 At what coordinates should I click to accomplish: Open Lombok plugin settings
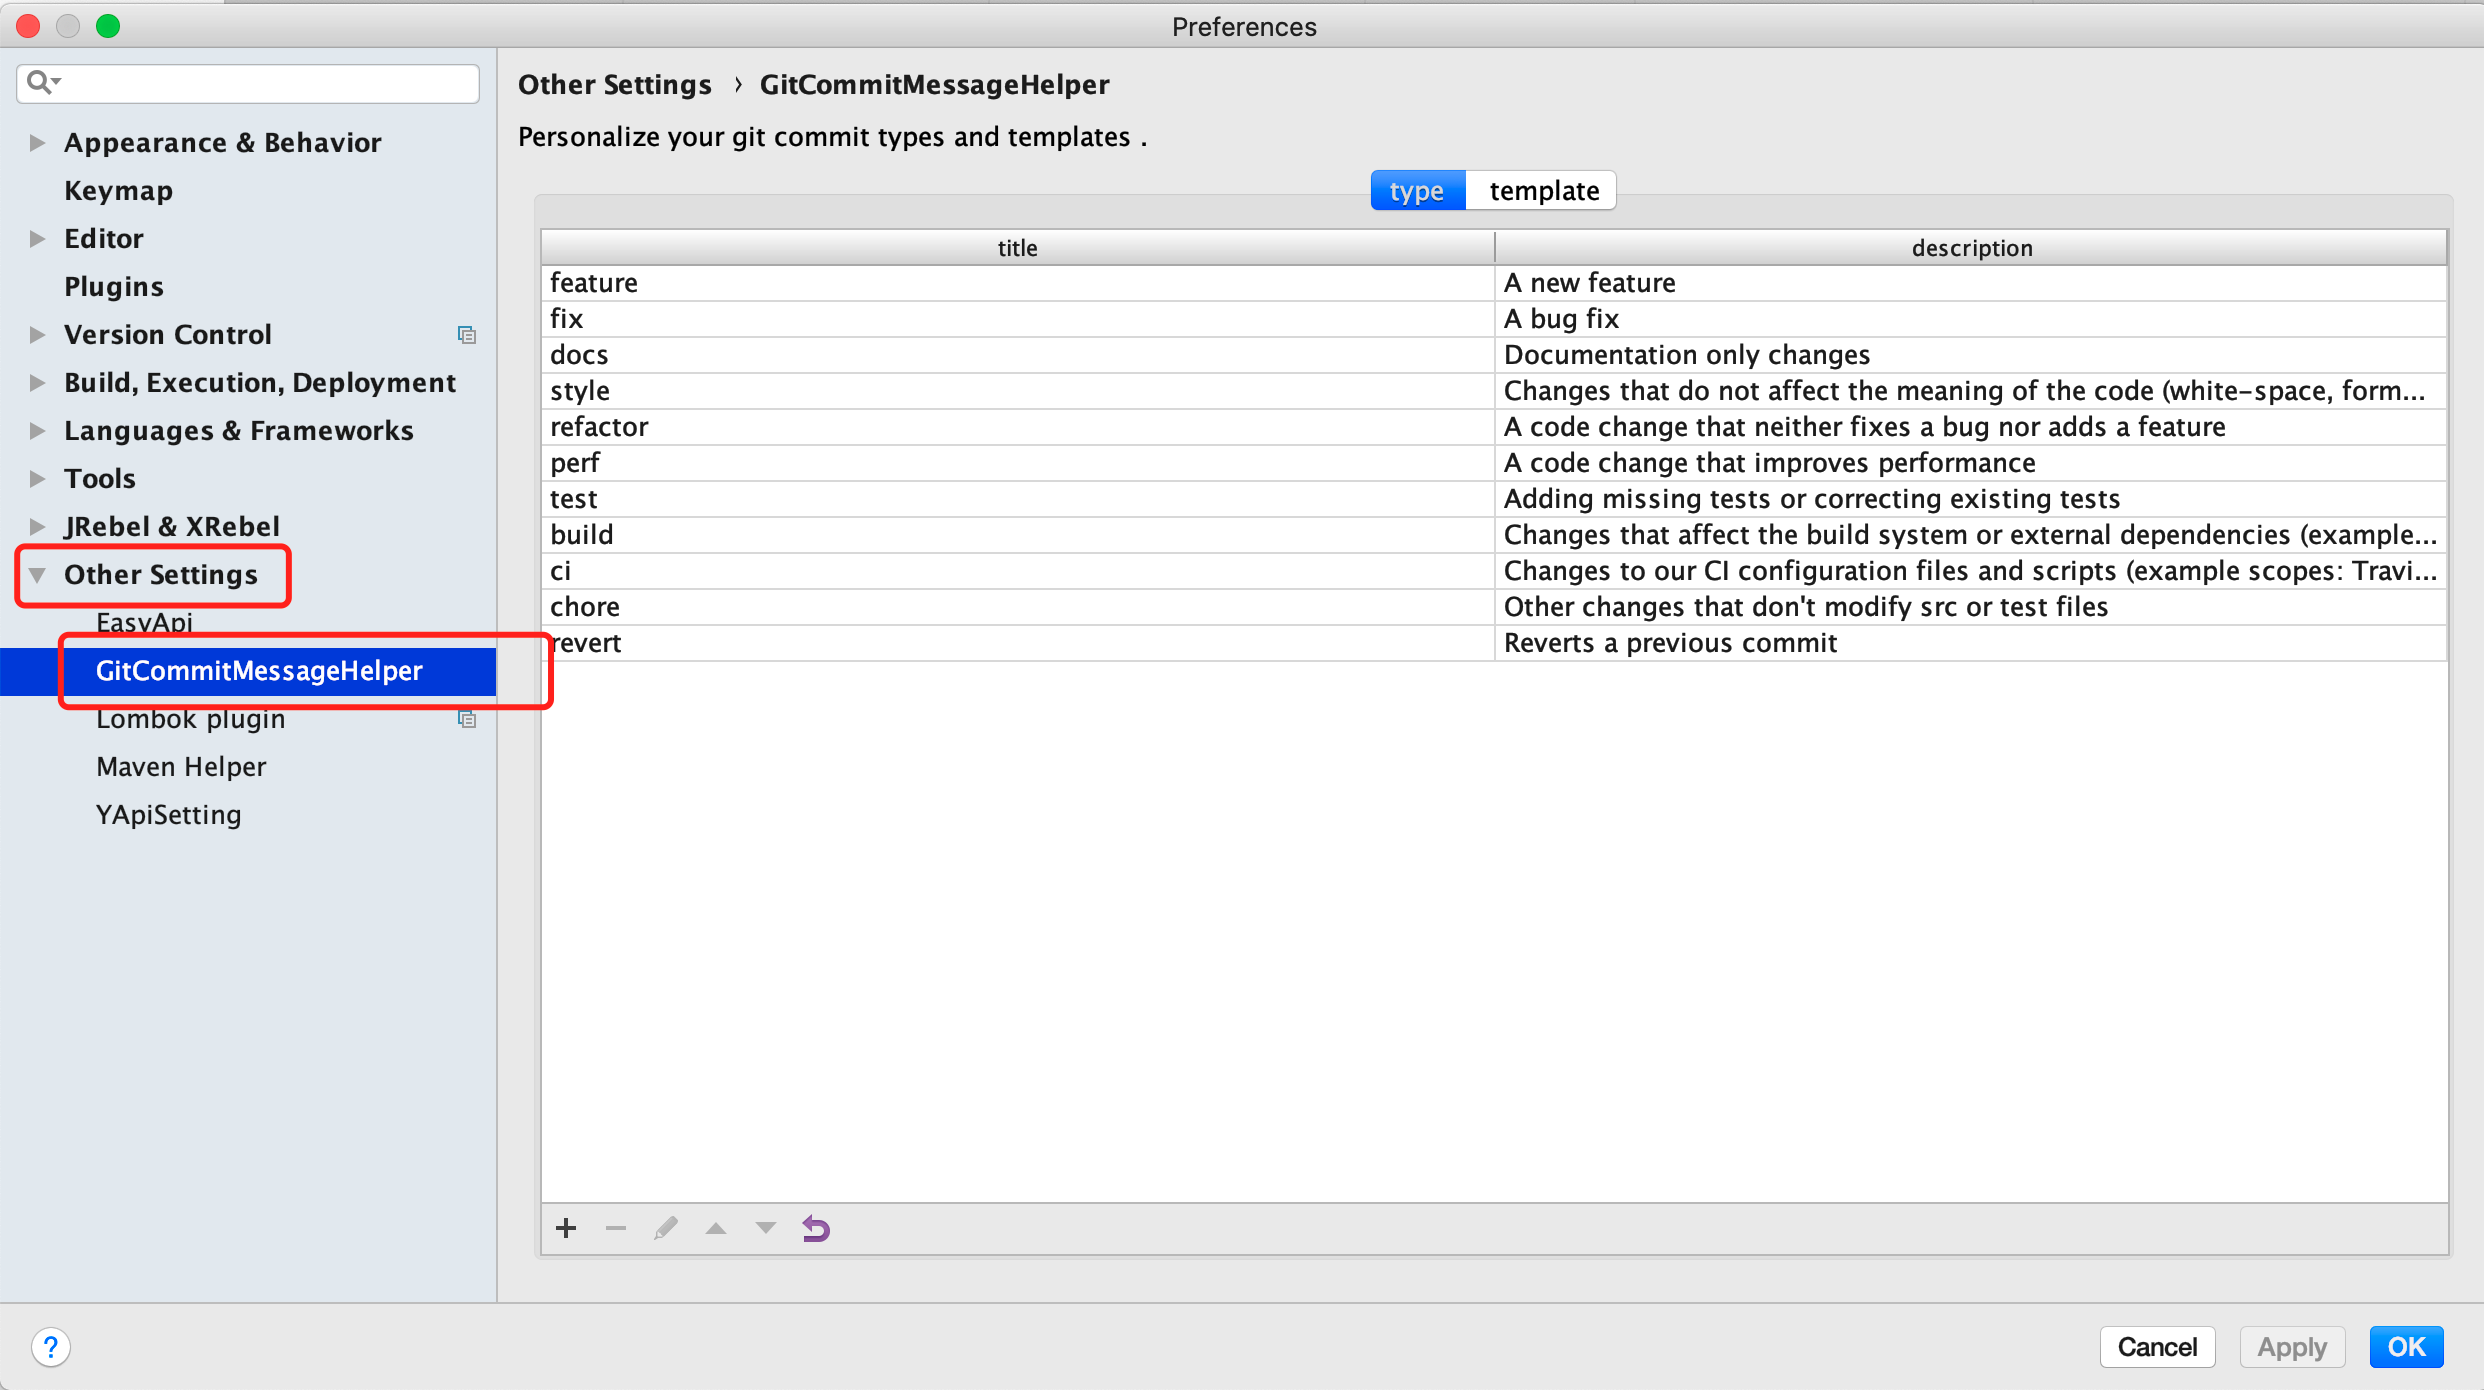click(190, 719)
